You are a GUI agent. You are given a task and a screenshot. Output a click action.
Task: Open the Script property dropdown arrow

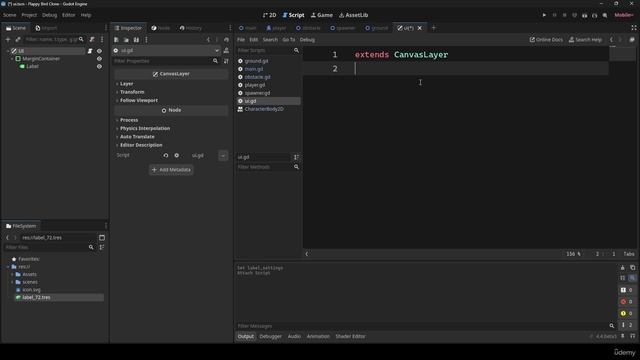(223, 156)
